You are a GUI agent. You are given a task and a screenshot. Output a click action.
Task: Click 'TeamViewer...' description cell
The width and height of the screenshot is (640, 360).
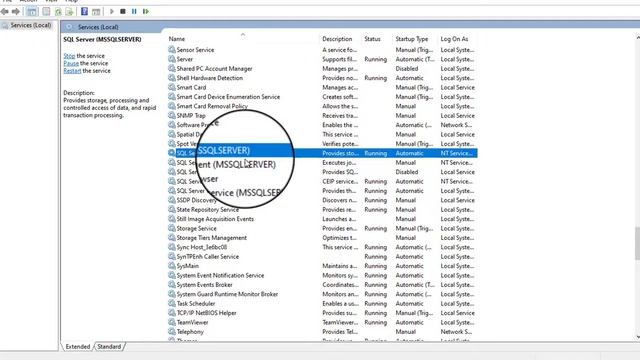point(340,322)
